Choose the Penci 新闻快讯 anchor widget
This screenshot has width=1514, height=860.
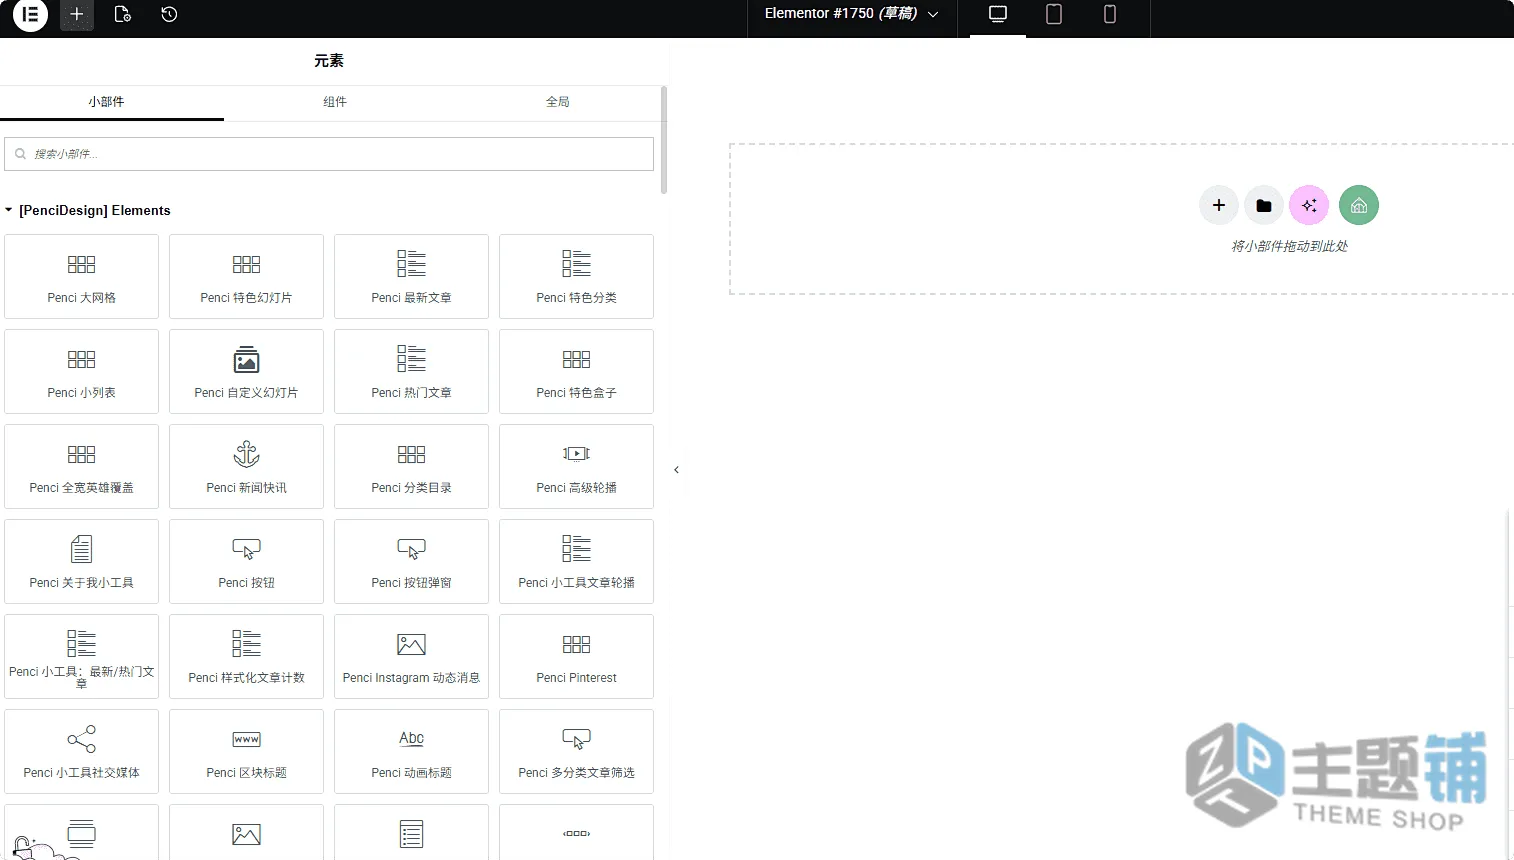[x=247, y=467]
